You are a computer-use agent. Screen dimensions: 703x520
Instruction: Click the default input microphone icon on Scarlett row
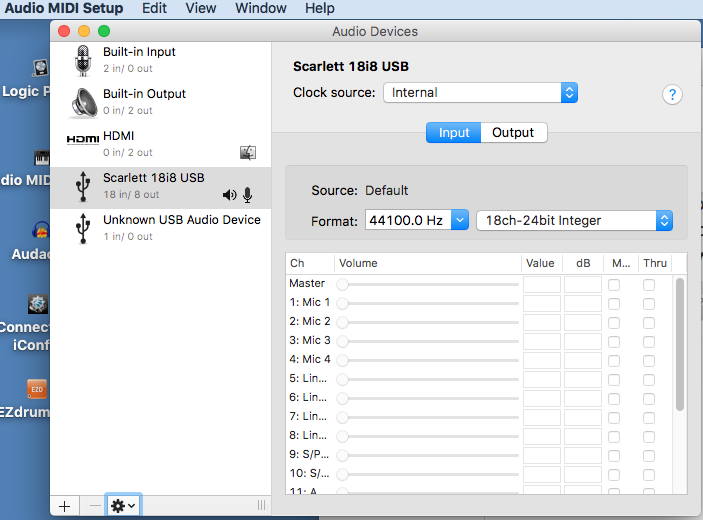[247, 195]
